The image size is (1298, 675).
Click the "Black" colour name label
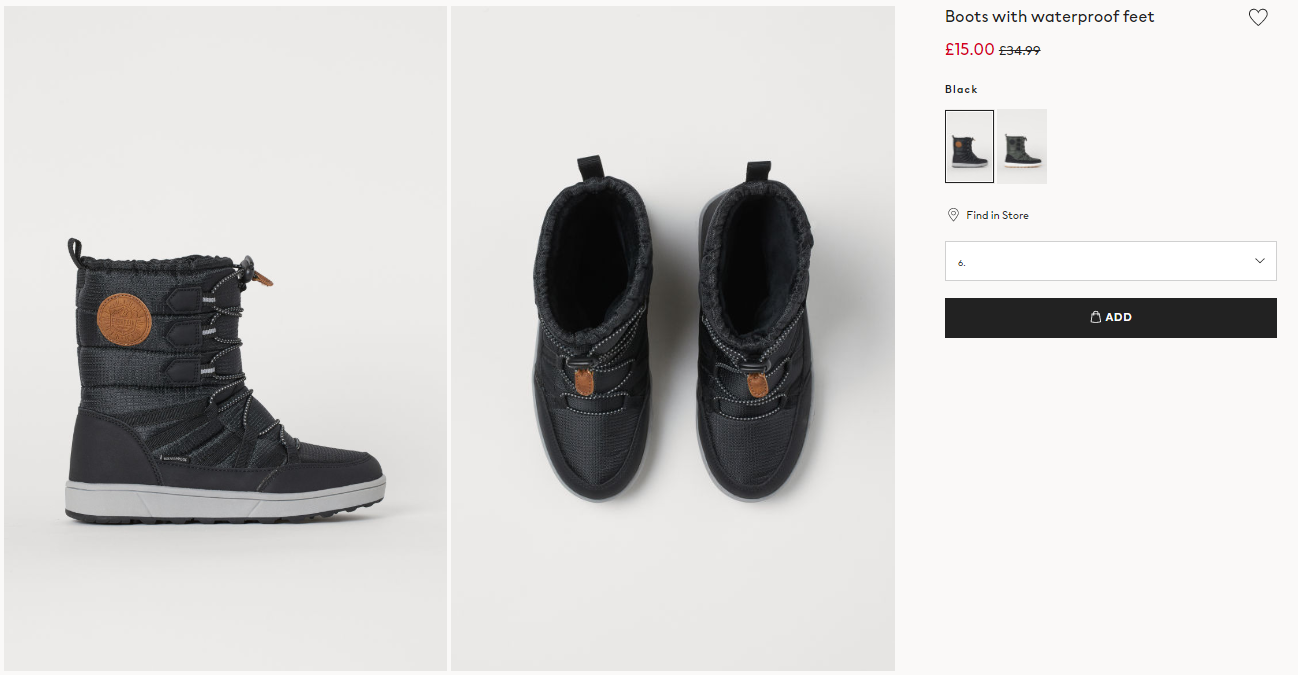click(x=961, y=89)
